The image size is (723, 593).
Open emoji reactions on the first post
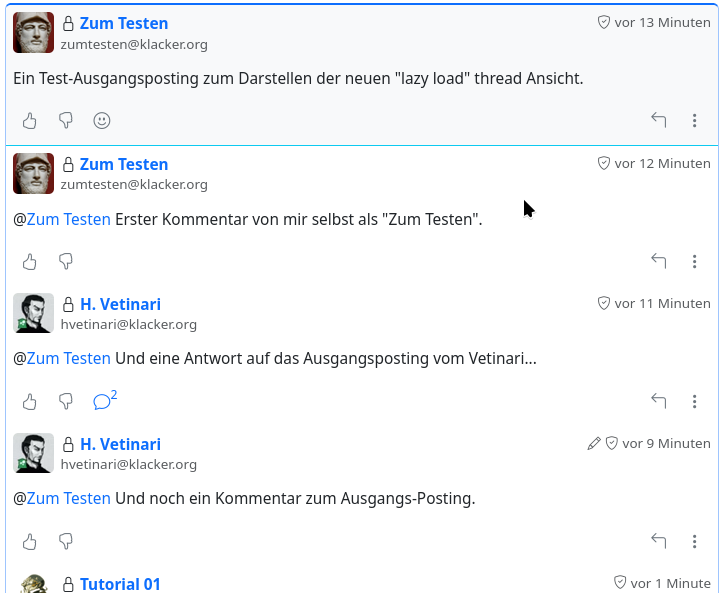[102, 121]
